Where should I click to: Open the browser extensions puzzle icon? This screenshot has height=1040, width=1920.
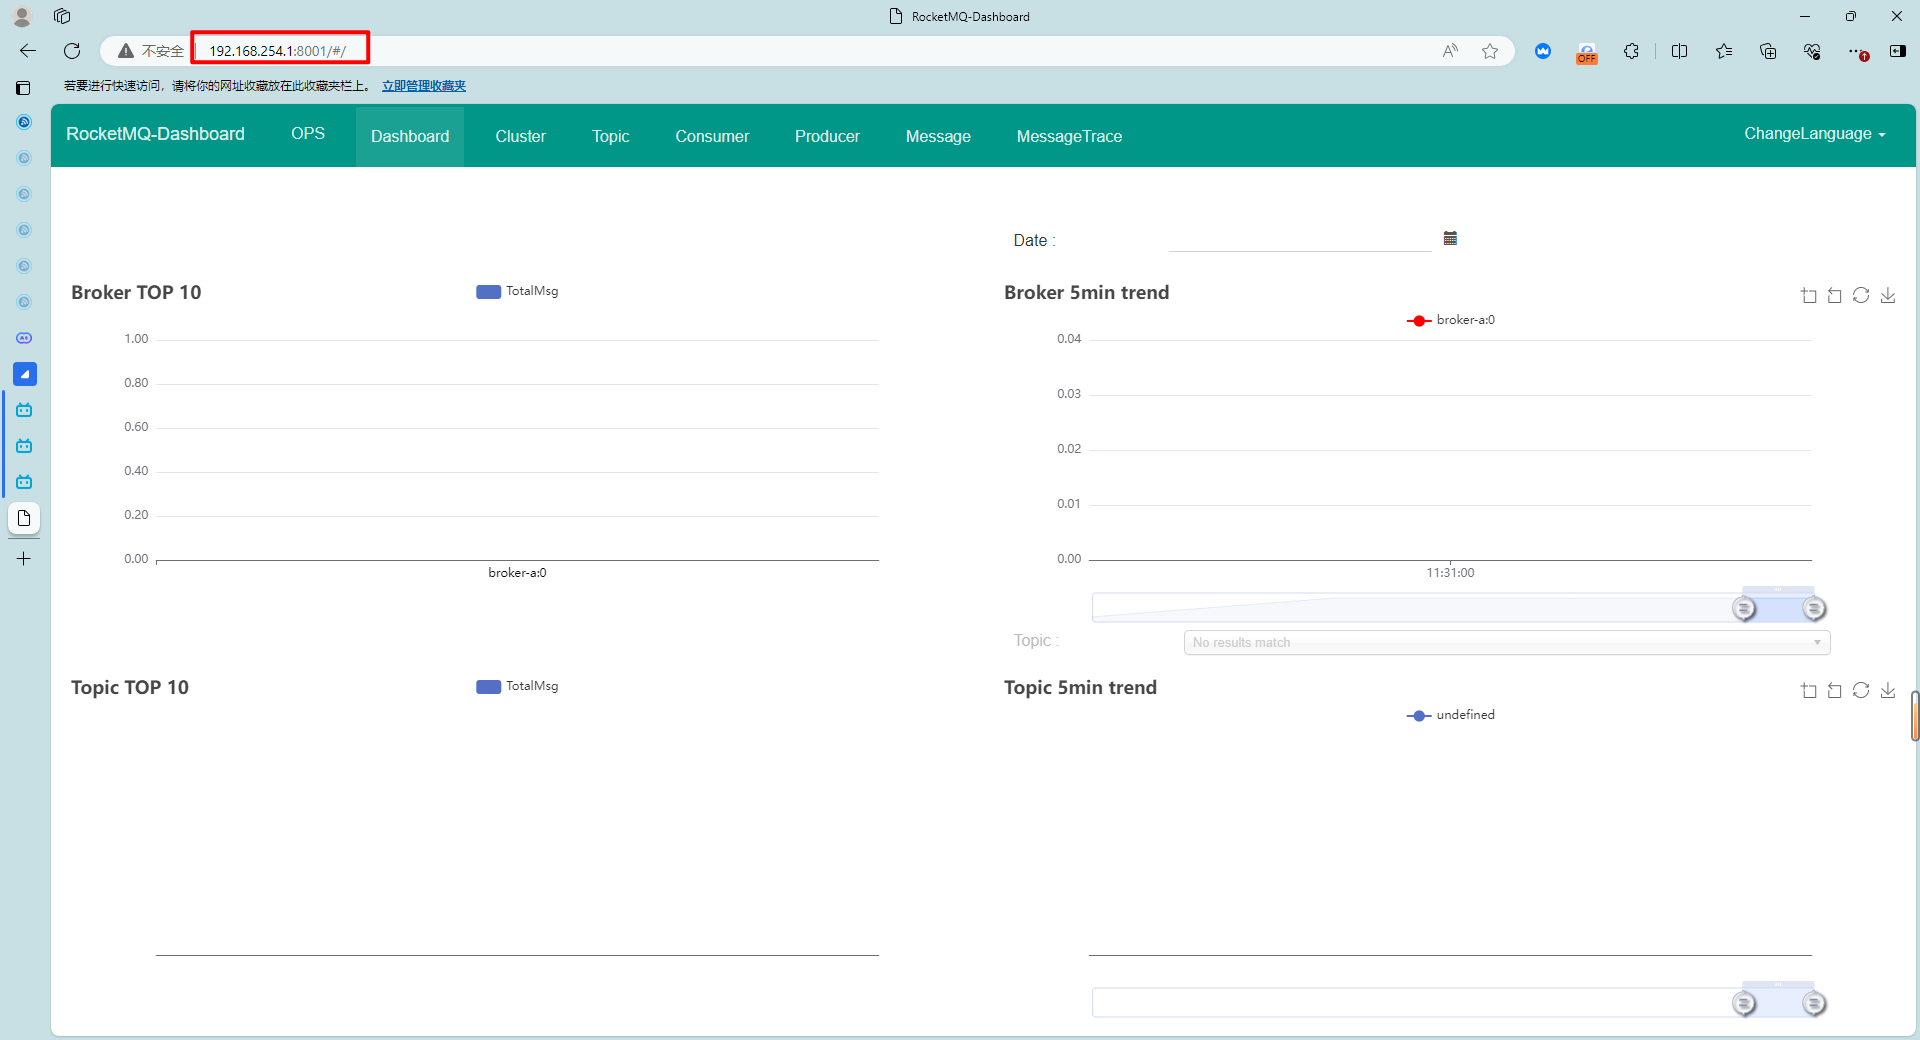[1631, 51]
